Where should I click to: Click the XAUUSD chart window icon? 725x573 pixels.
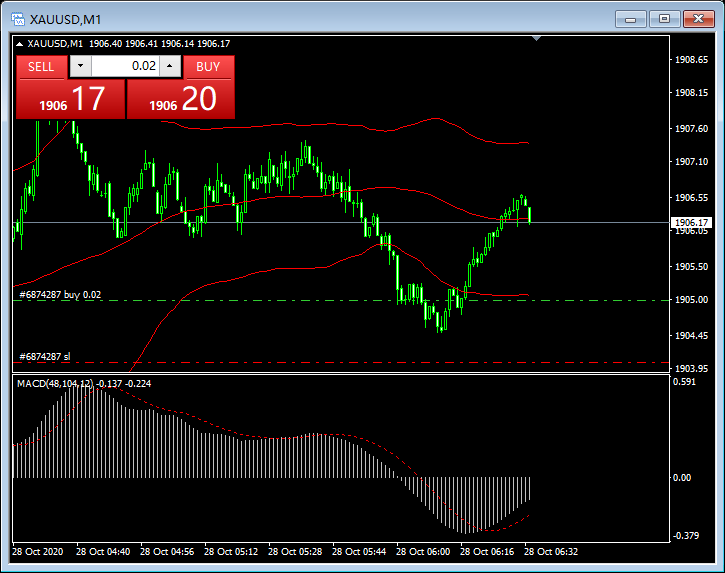tap(18, 19)
